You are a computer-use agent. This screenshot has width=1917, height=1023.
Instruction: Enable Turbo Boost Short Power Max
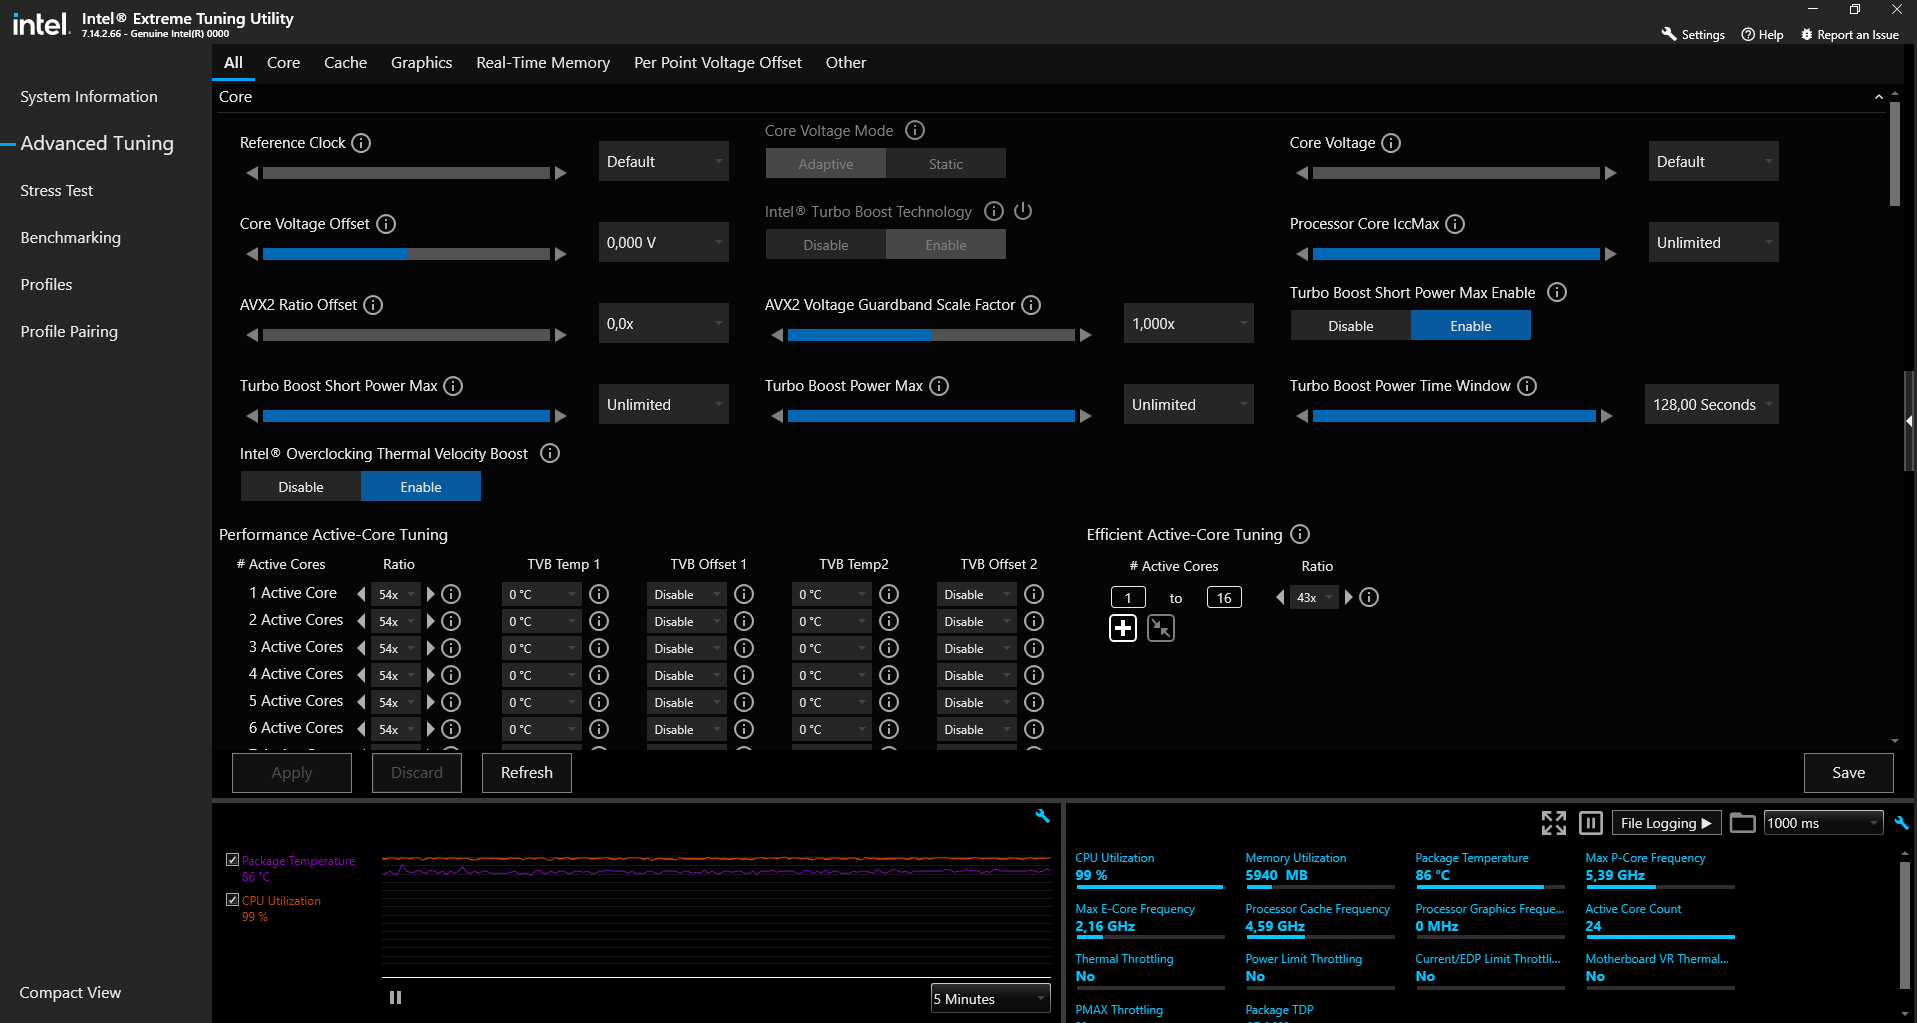[x=1471, y=326]
